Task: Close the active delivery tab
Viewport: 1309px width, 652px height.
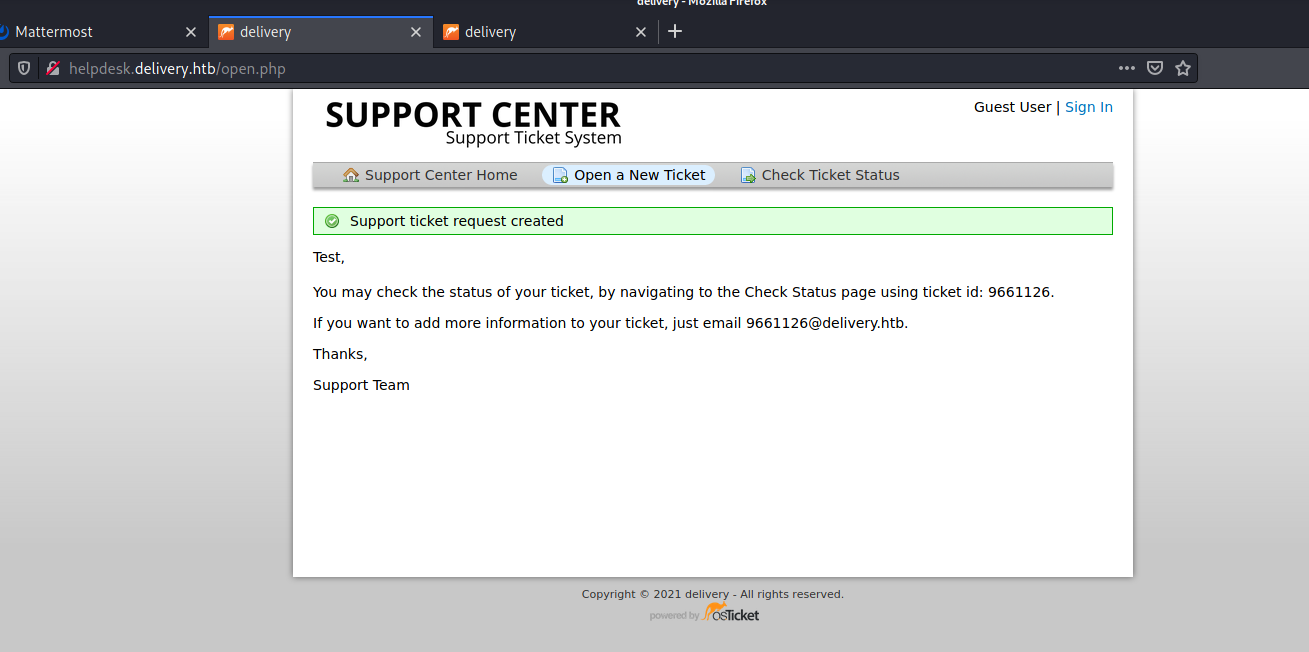Action: (416, 31)
